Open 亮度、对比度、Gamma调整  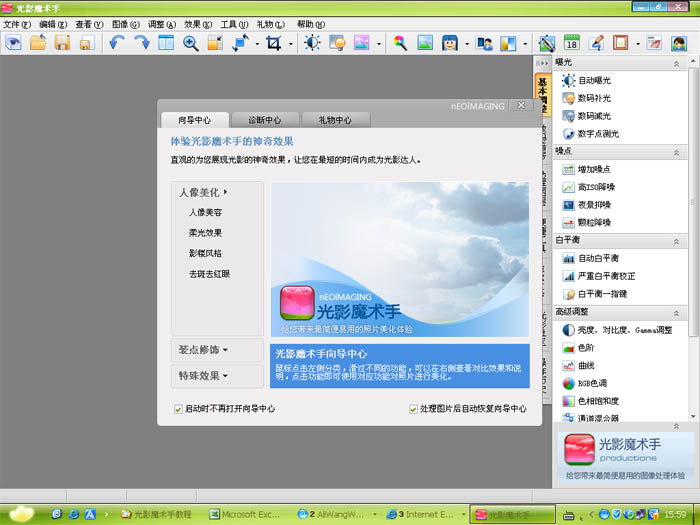click(617, 330)
